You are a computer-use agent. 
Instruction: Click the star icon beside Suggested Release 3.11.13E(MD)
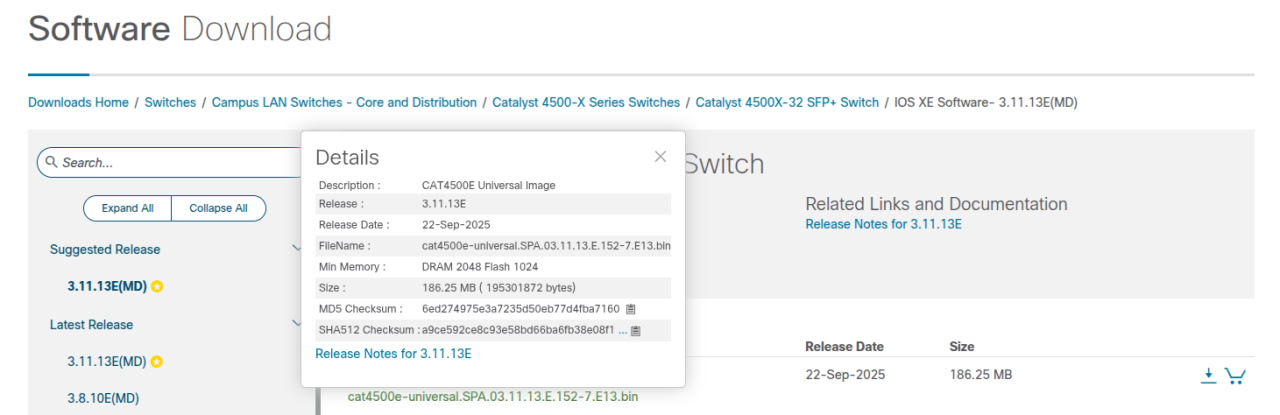point(157,286)
